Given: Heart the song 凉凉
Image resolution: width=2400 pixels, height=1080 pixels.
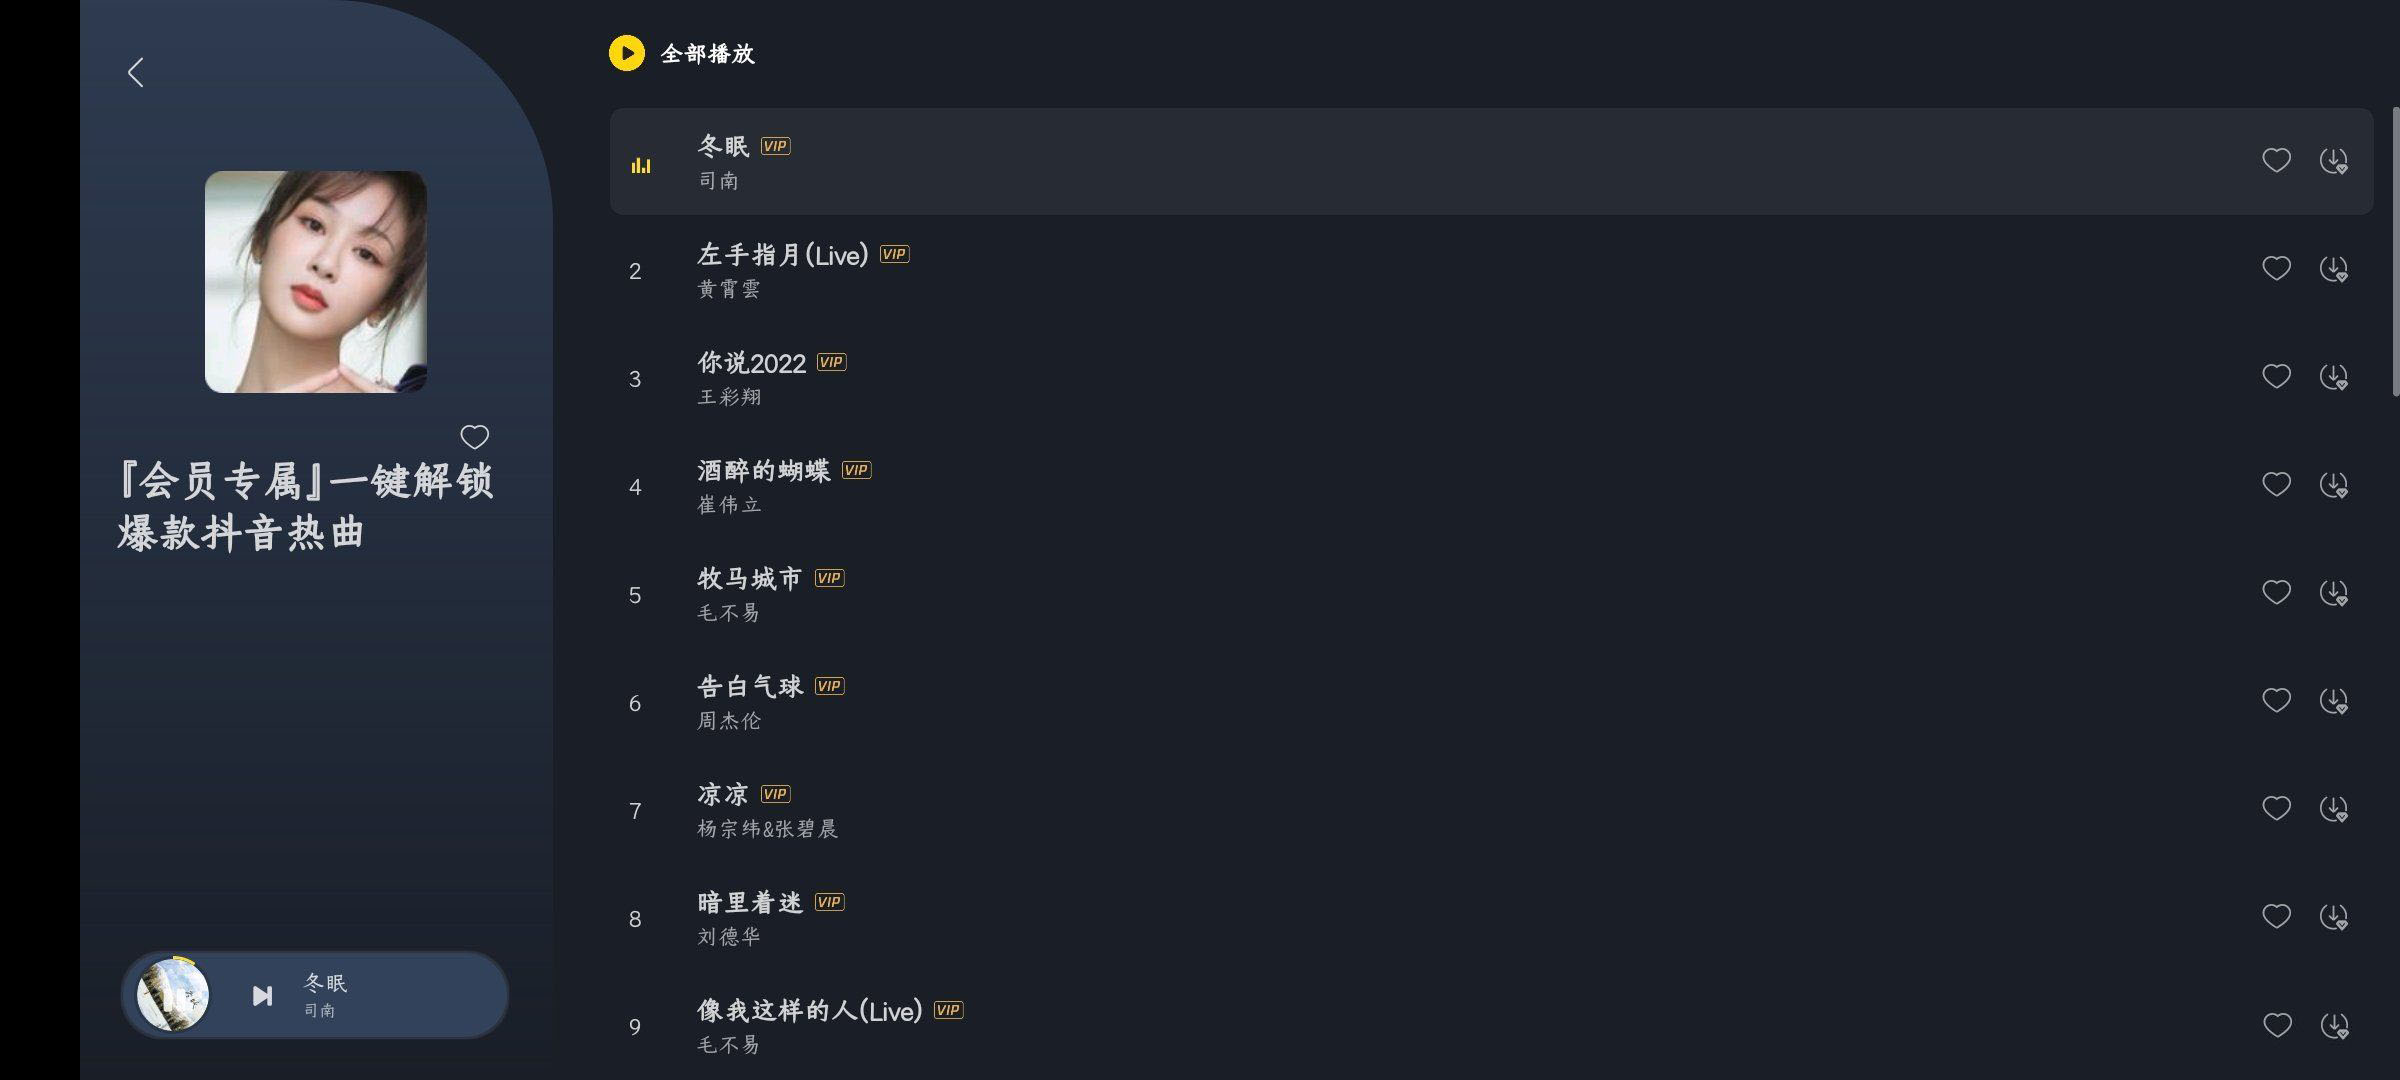Looking at the screenshot, I should [x=2276, y=808].
